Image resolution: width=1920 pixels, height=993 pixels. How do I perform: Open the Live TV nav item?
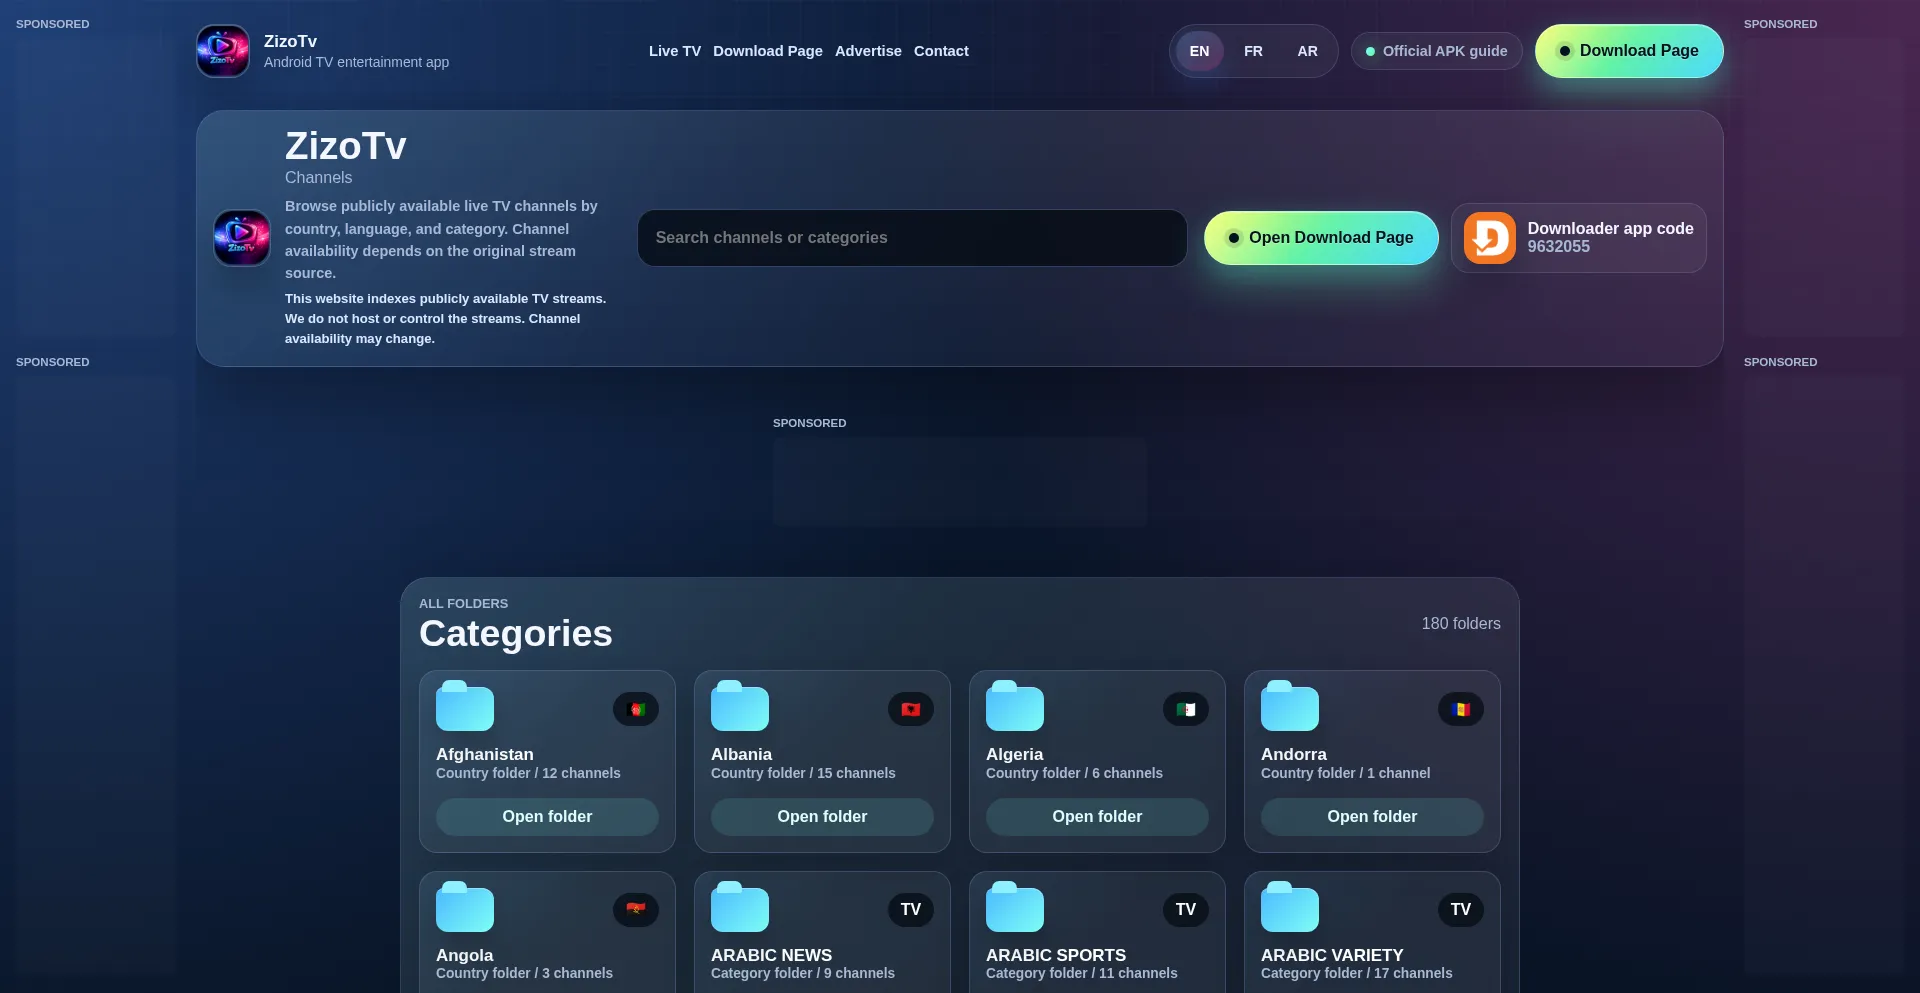[x=675, y=51]
